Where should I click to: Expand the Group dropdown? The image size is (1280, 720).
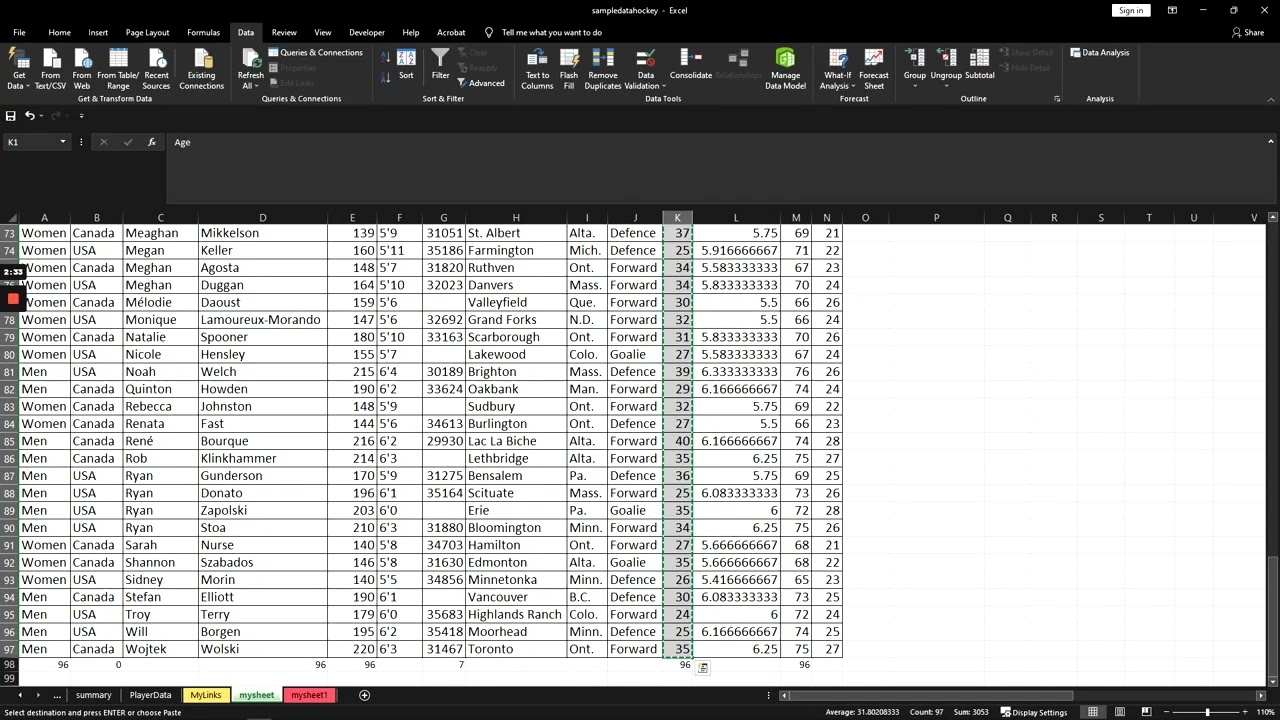(x=915, y=68)
